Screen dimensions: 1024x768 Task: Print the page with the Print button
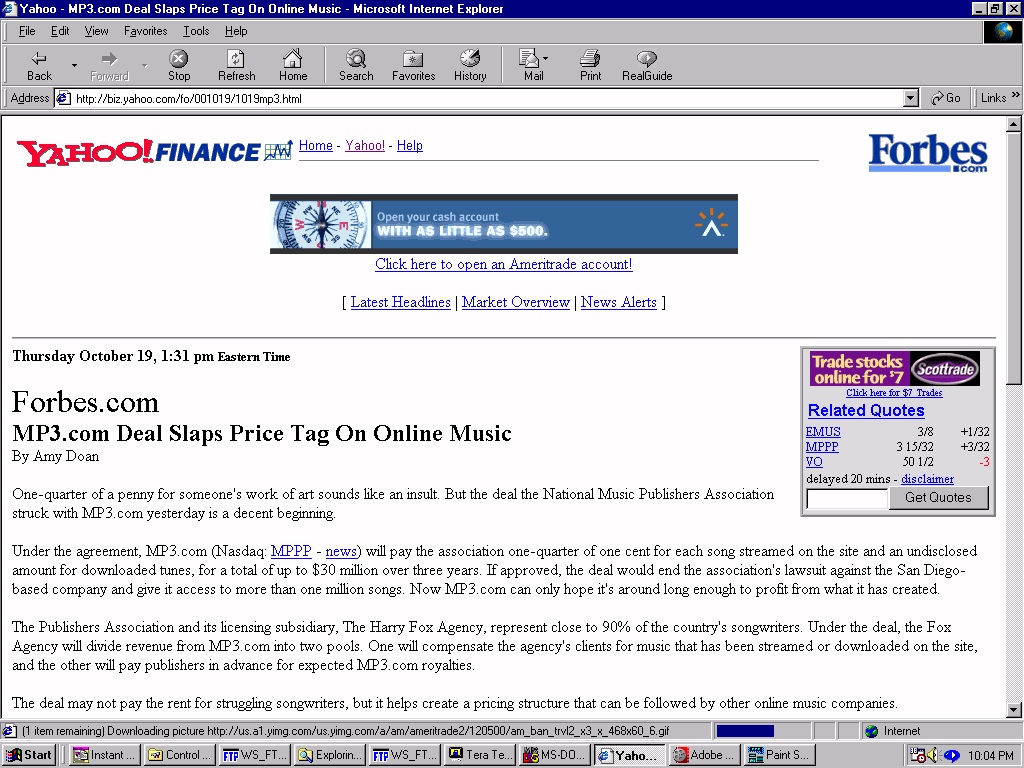(x=590, y=66)
